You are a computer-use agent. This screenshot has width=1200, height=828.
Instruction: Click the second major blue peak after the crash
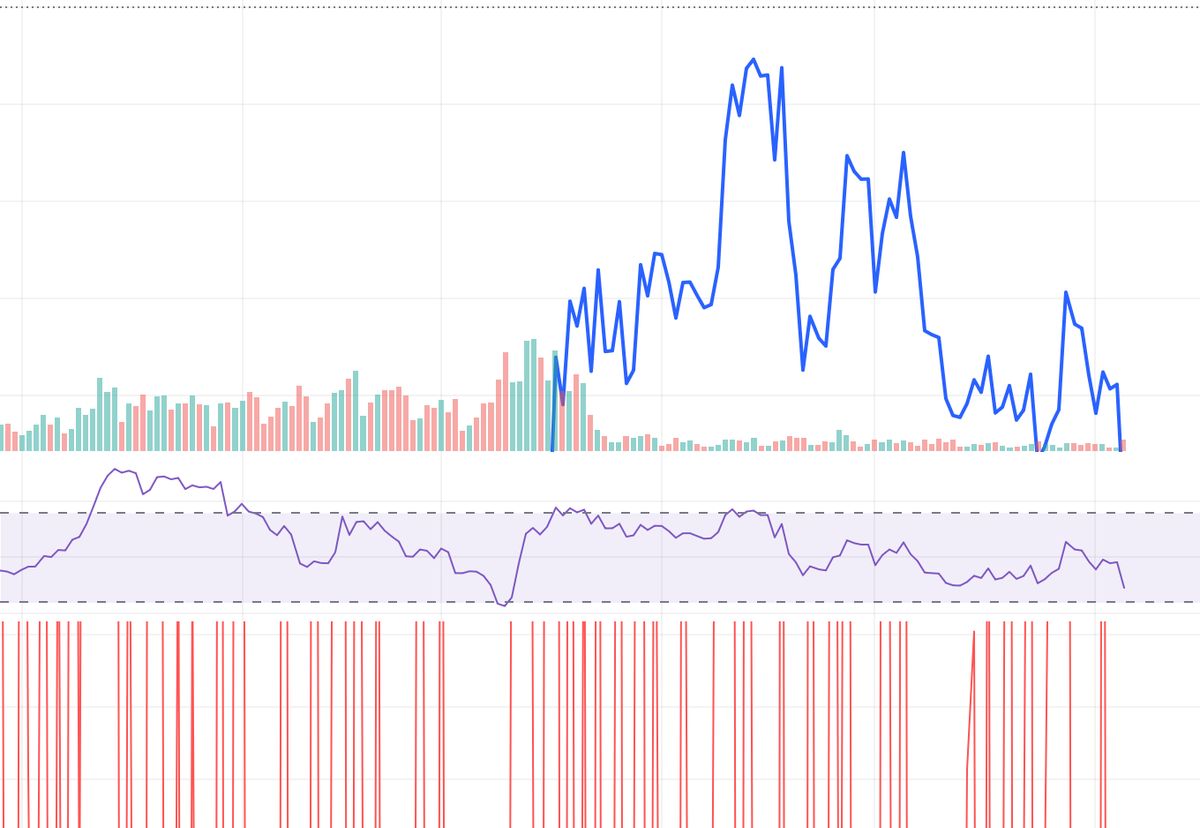pos(903,153)
